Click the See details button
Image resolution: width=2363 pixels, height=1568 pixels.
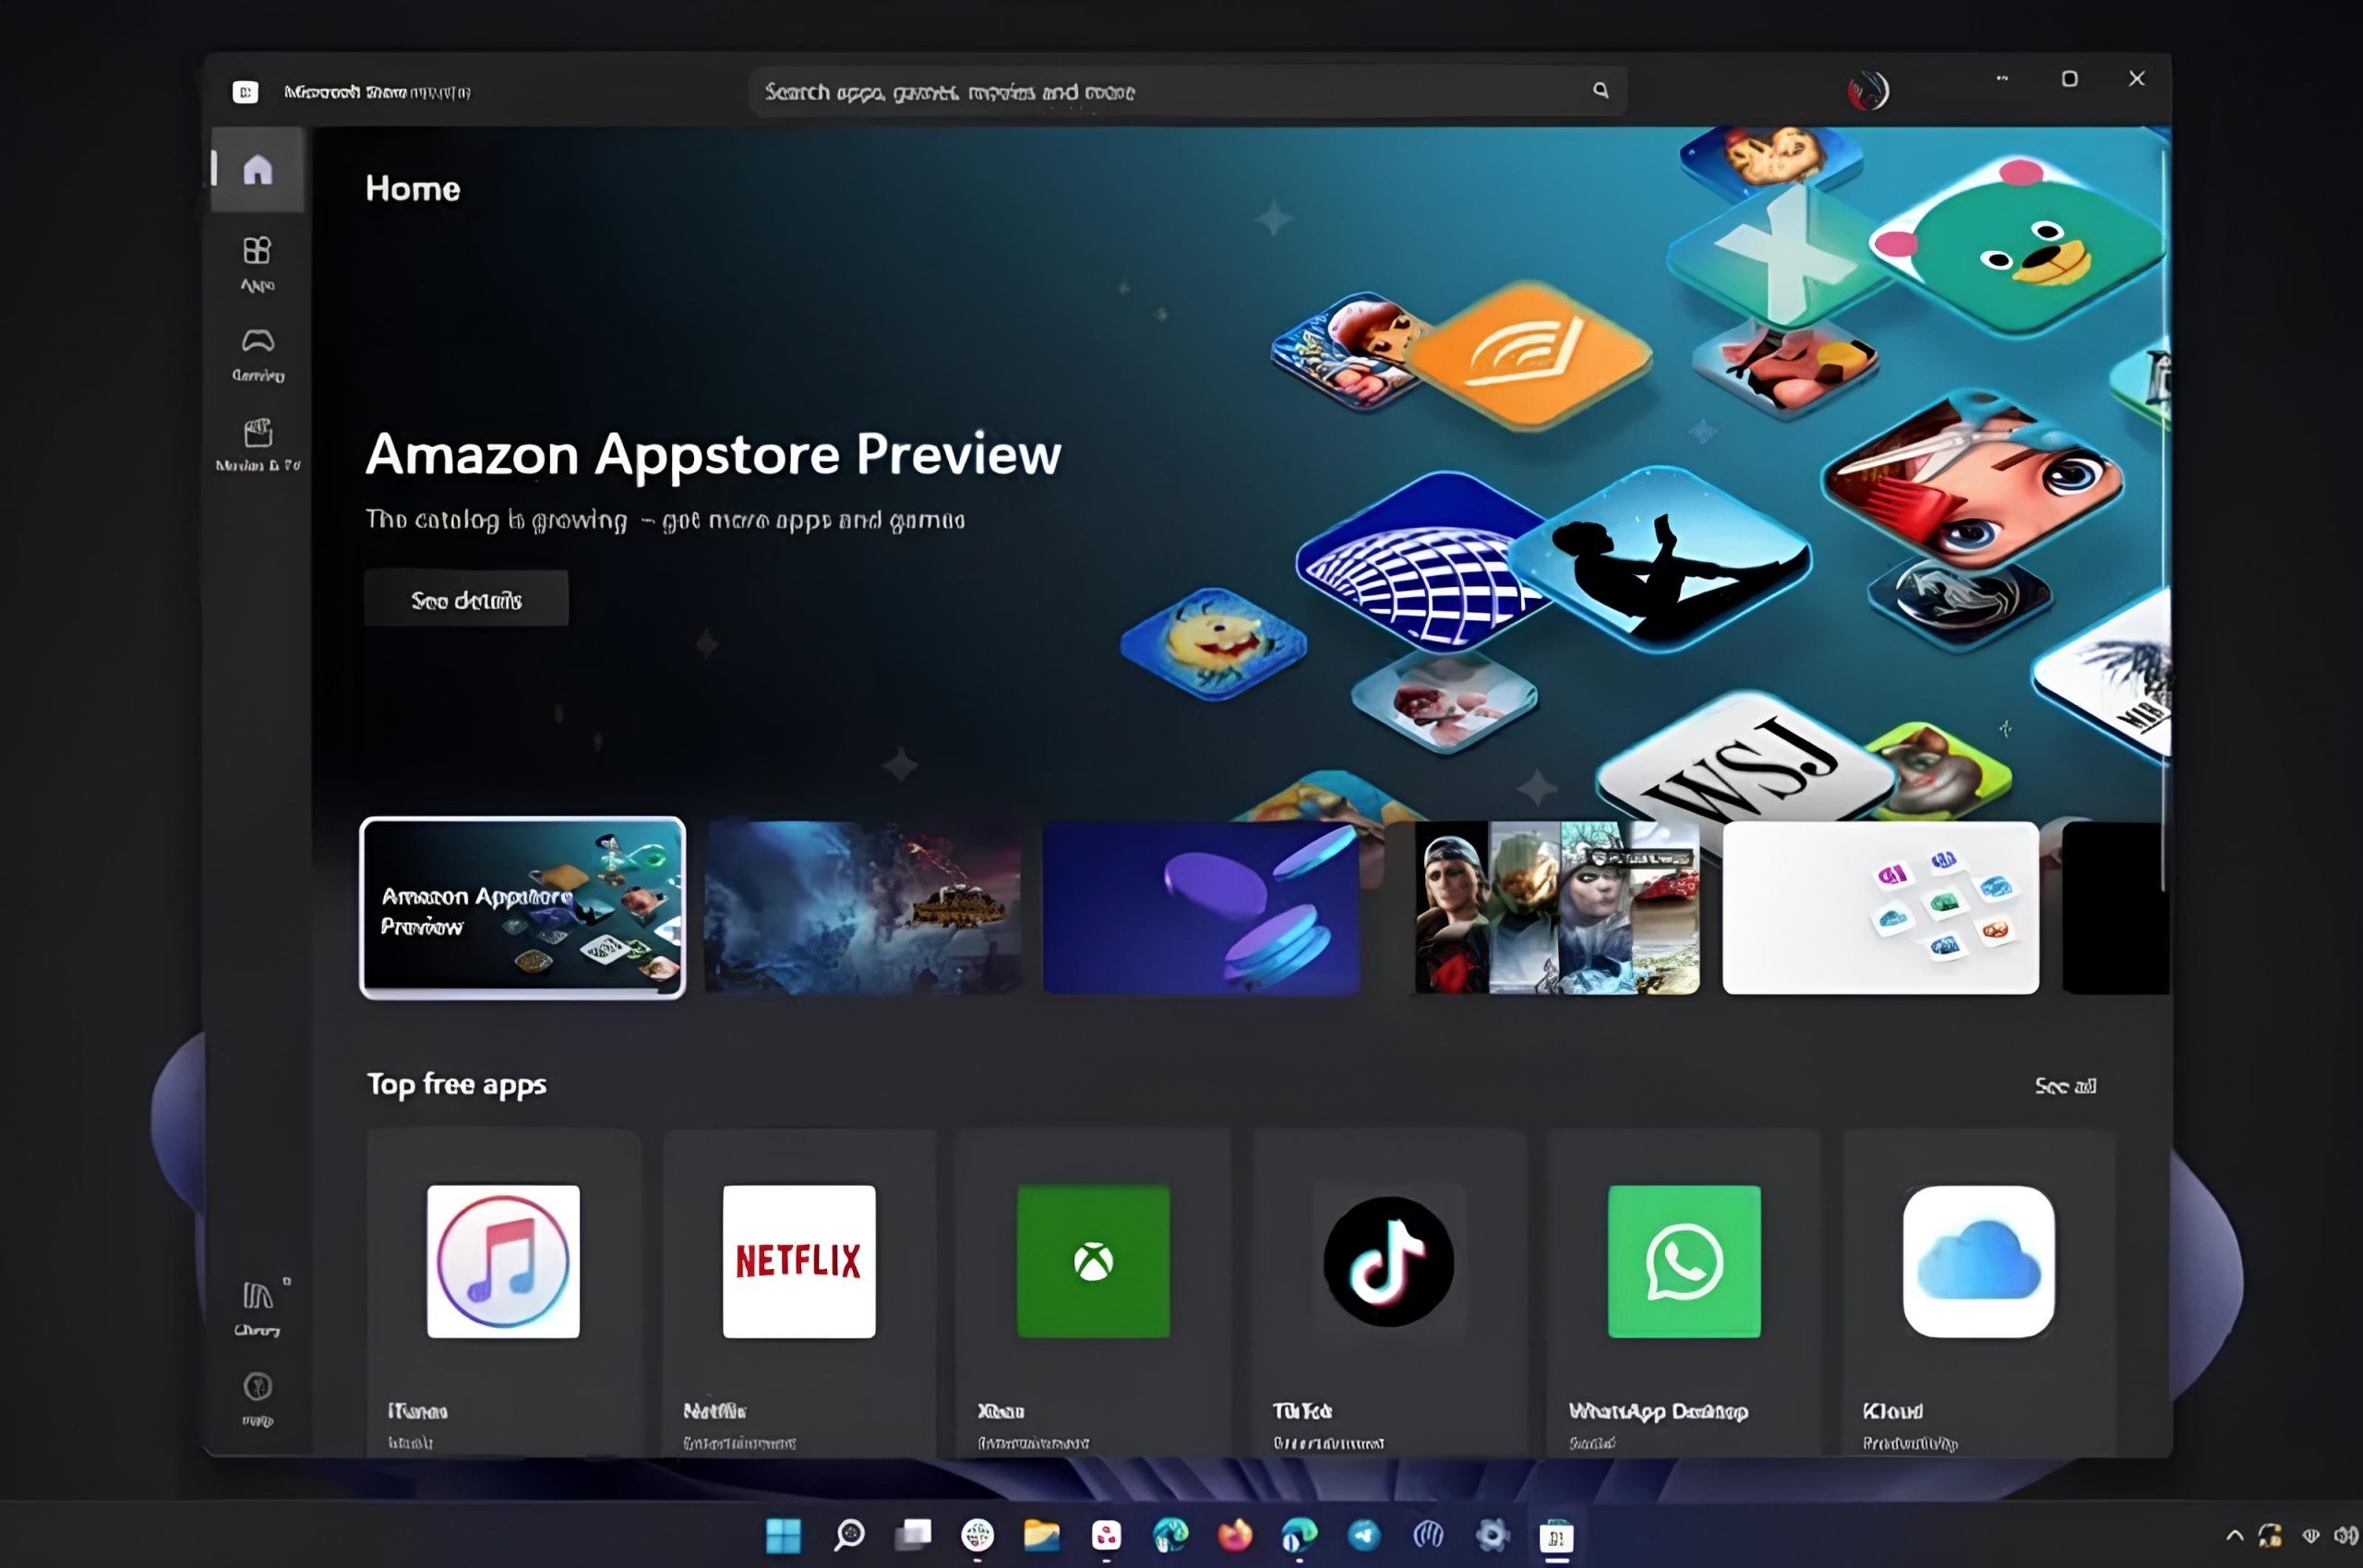tap(466, 597)
